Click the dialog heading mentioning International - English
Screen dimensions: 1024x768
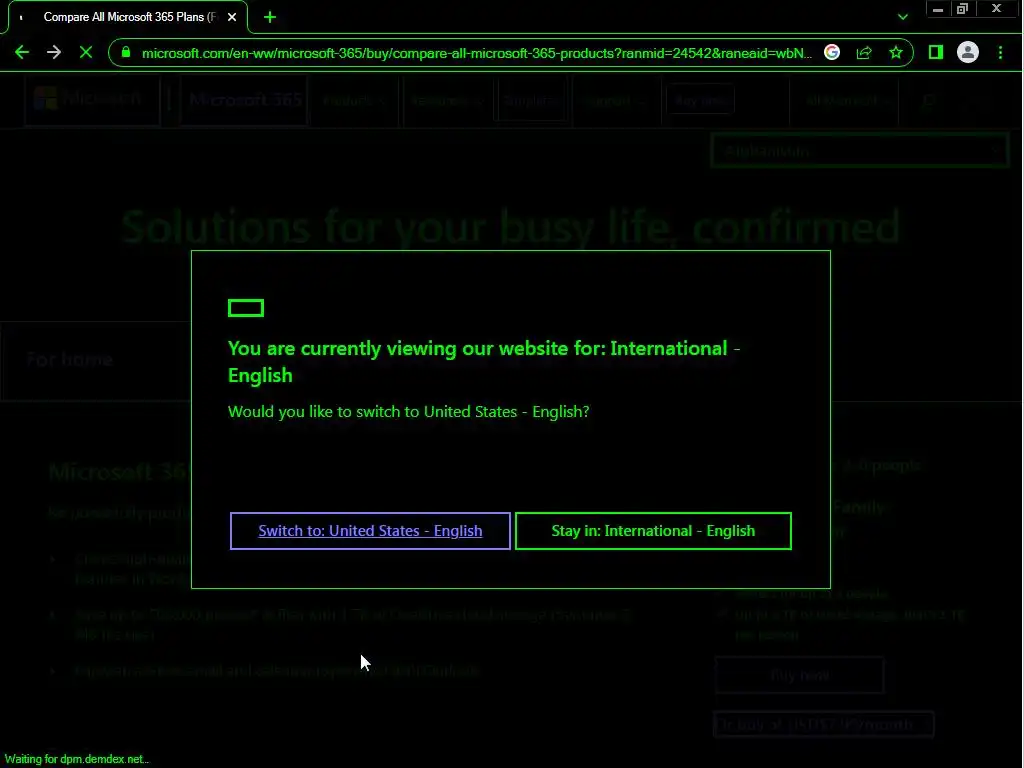point(484,362)
